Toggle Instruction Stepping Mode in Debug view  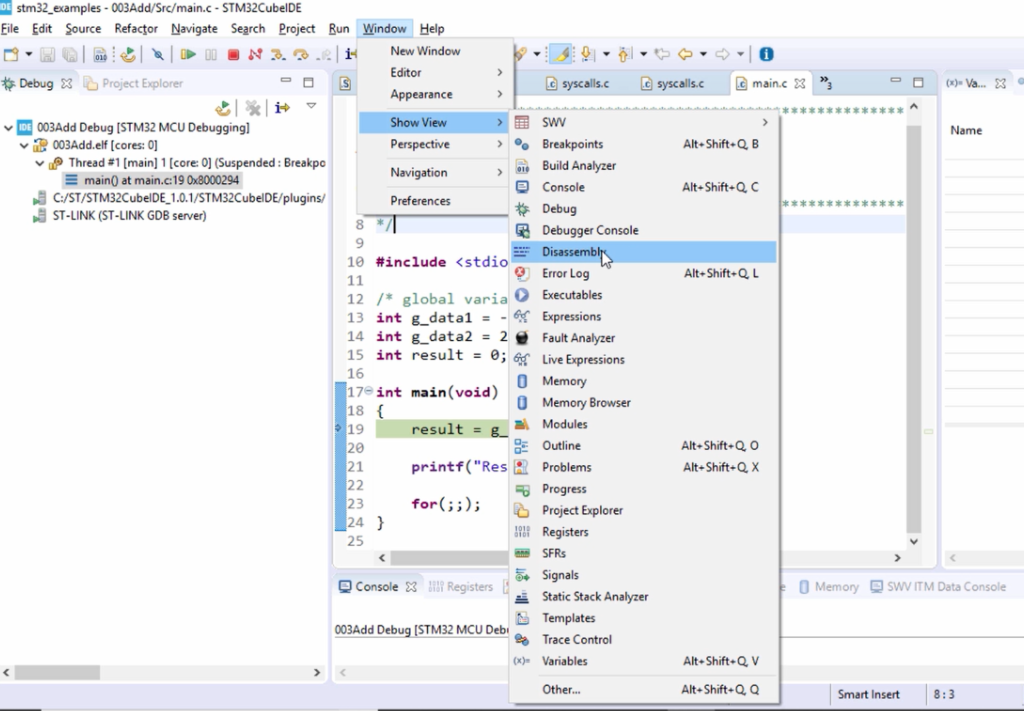pos(282,107)
